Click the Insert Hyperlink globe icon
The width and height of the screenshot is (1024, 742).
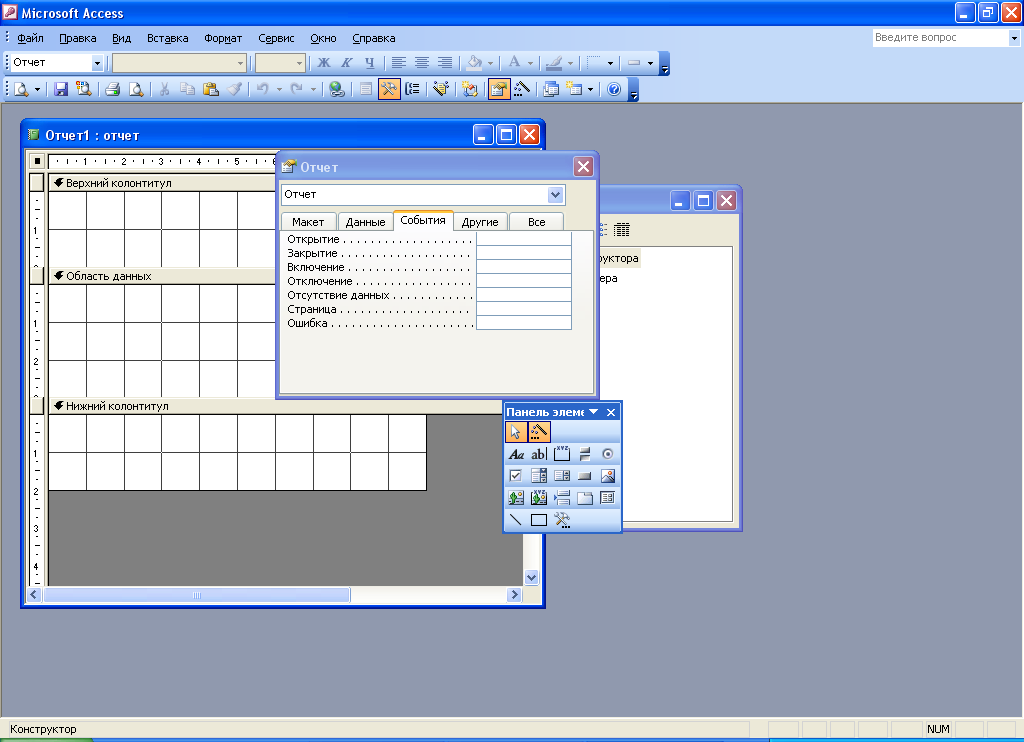pyautogui.click(x=336, y=89)
